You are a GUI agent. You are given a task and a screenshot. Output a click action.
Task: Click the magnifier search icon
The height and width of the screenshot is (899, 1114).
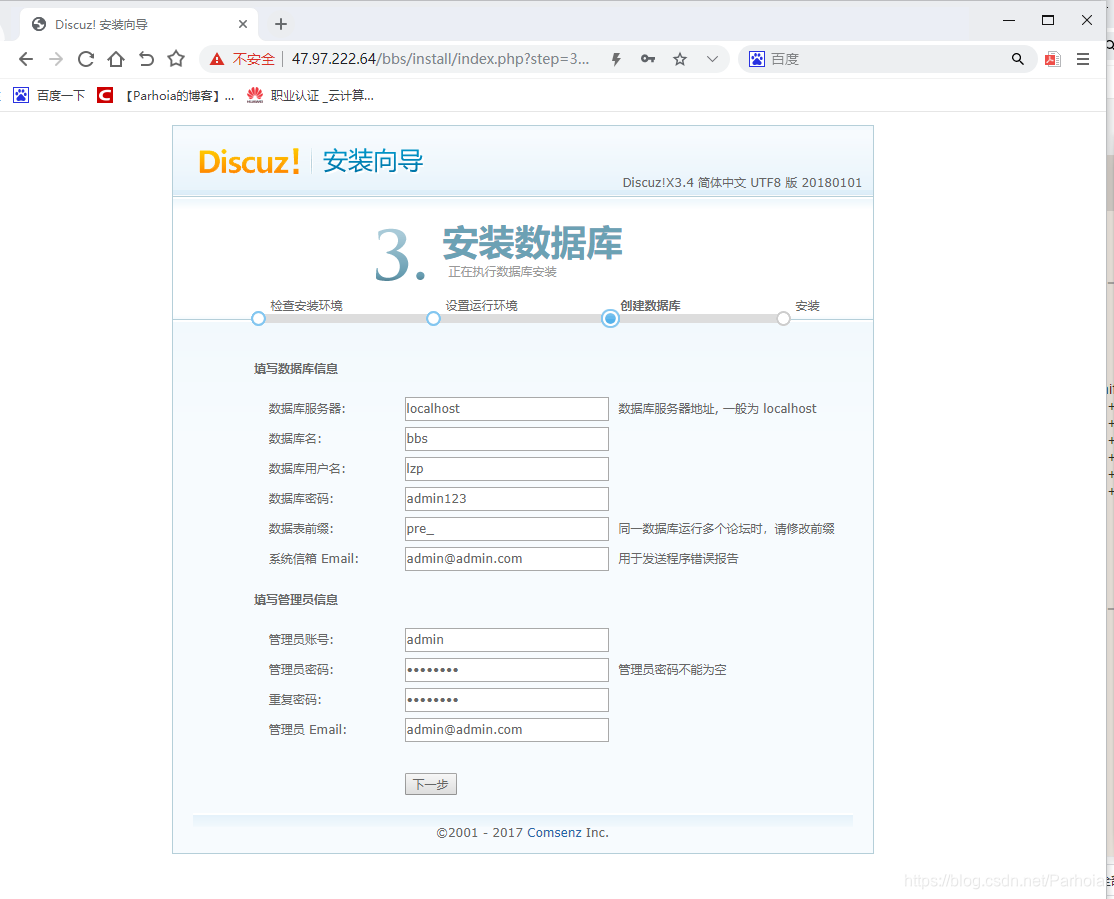pos(1018,59)
